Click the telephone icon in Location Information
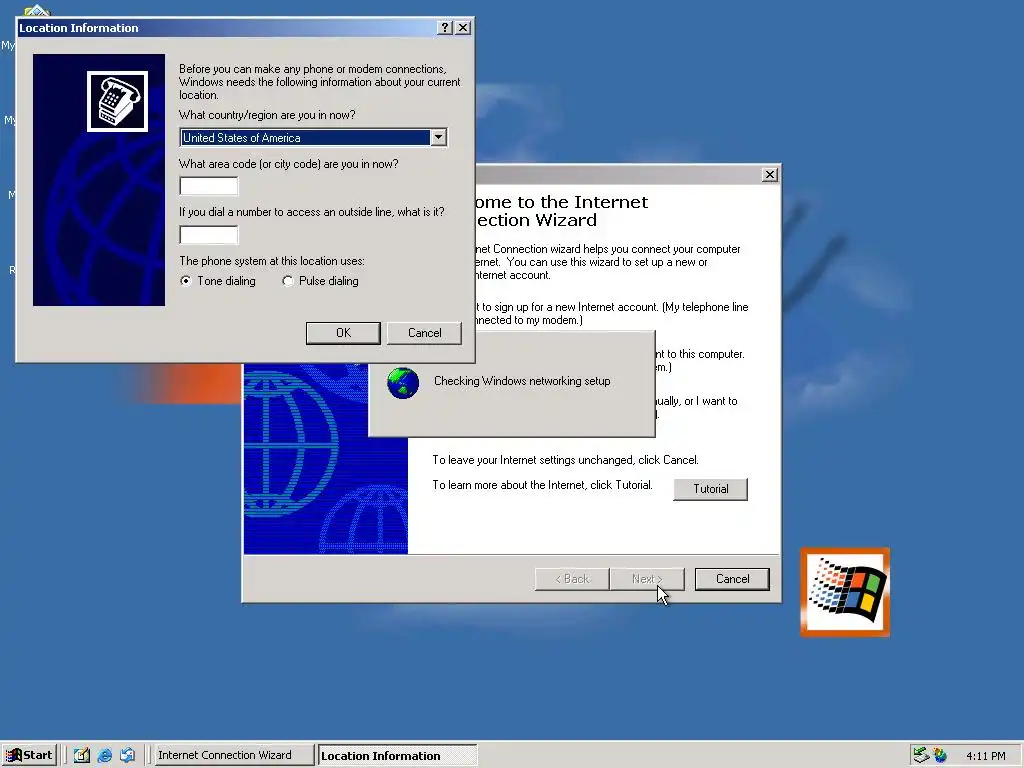Screen dimensions: 1024x768 (x=118, y=101)
